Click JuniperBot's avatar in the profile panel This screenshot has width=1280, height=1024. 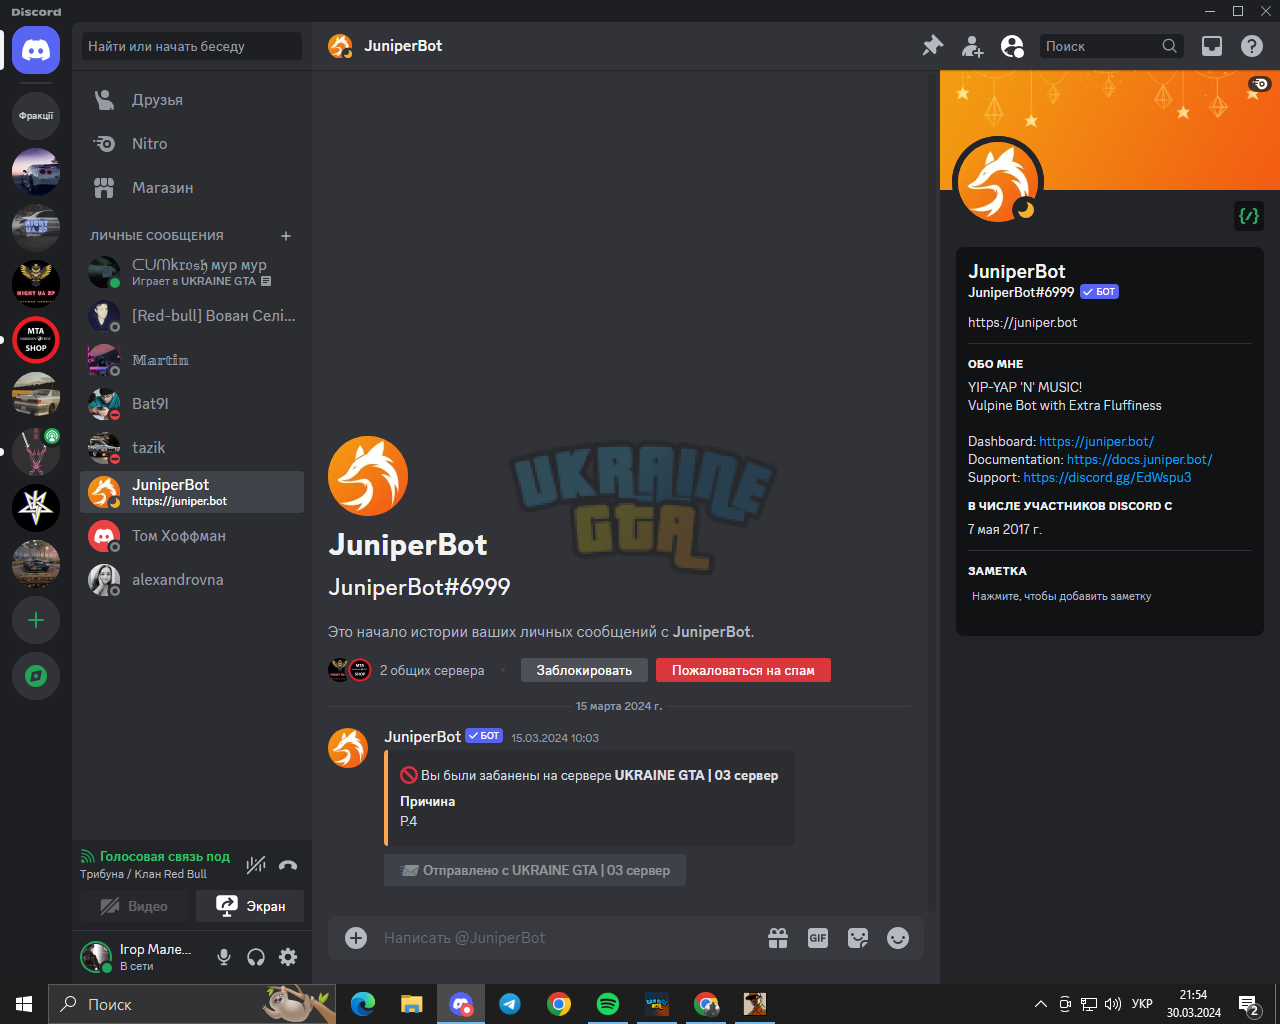(x=999, y=181)
